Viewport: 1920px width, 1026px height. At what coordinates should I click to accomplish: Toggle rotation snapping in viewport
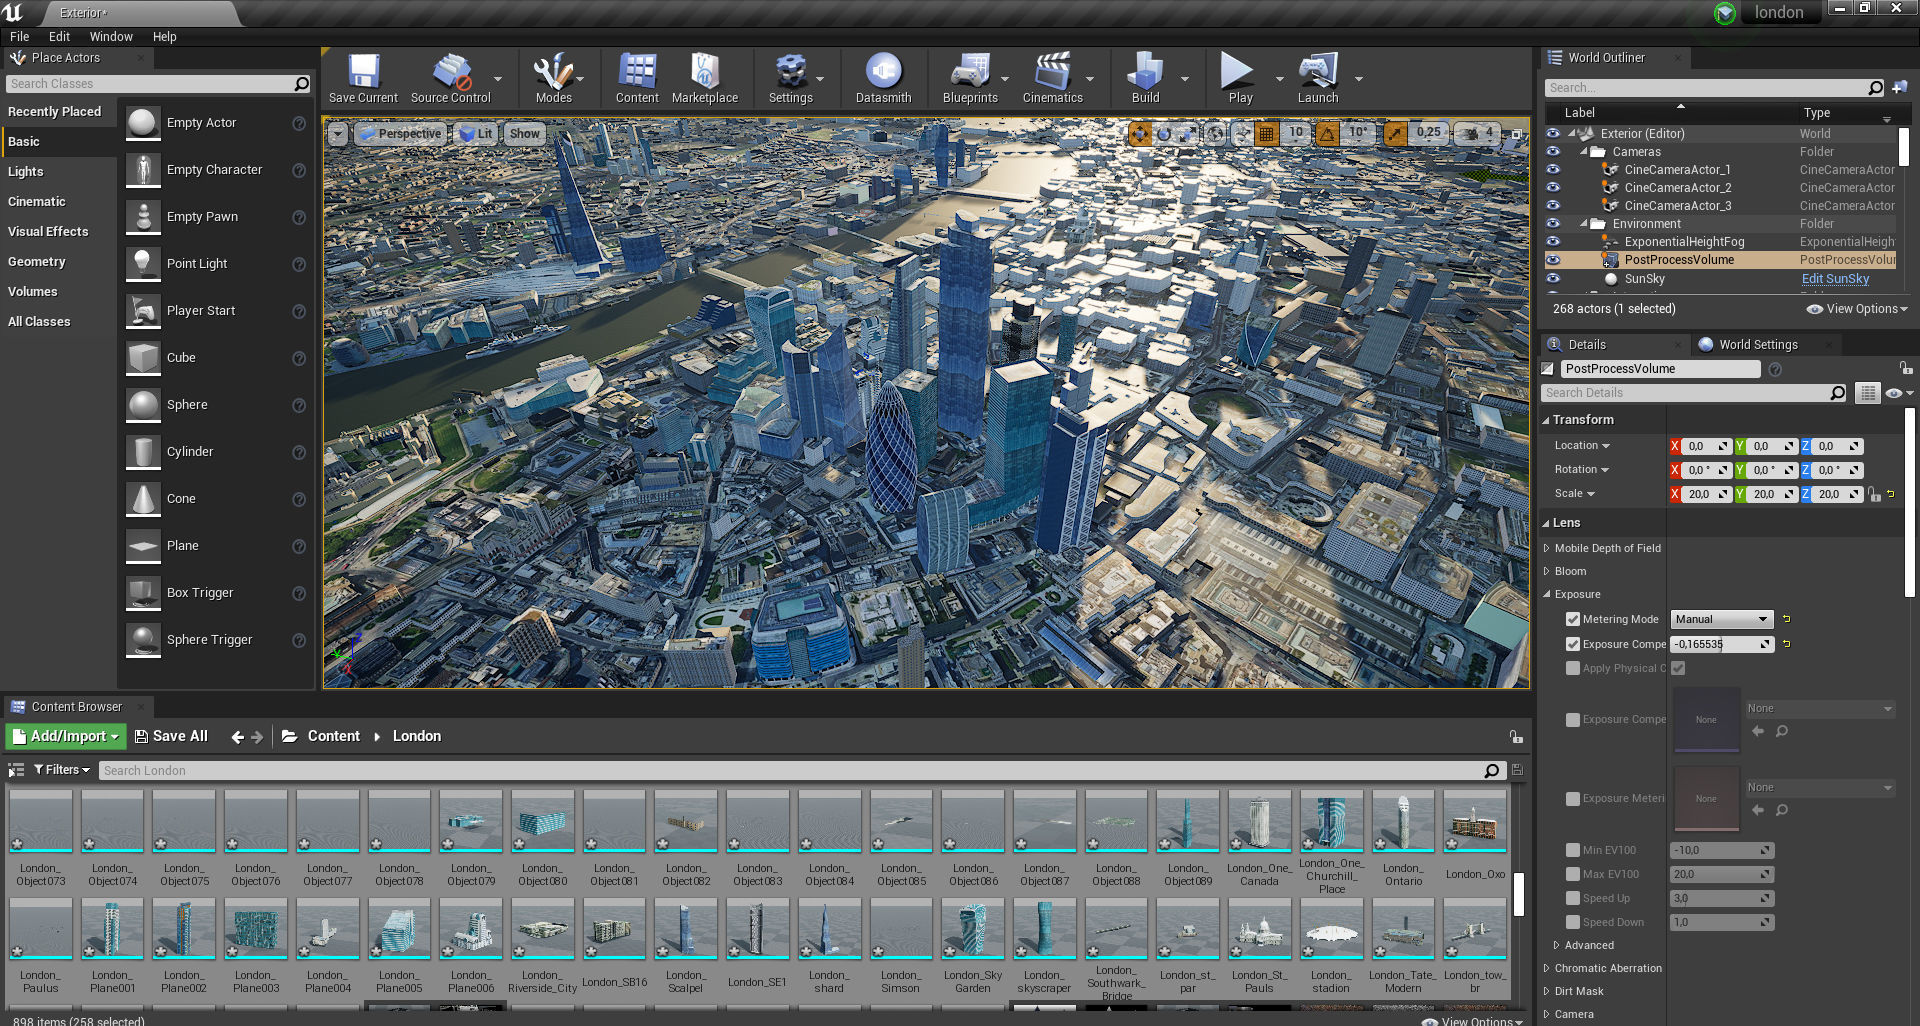1328,133
